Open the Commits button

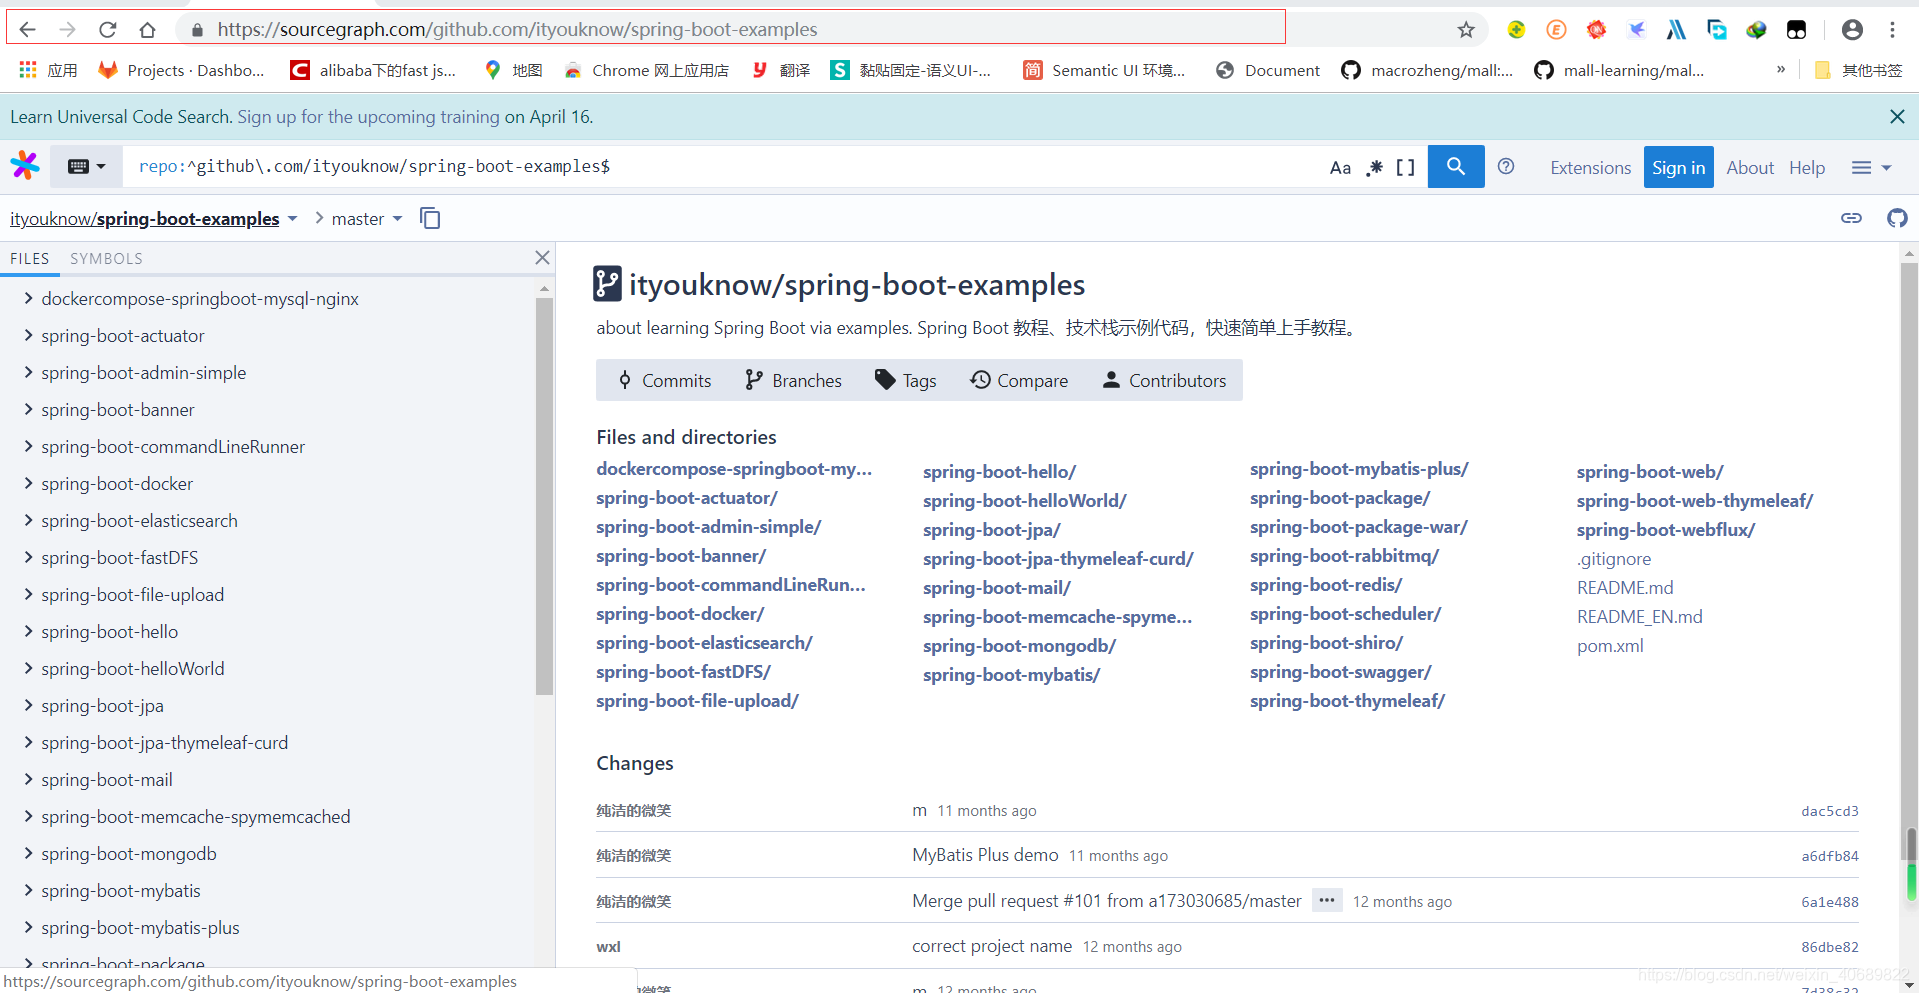664,380
